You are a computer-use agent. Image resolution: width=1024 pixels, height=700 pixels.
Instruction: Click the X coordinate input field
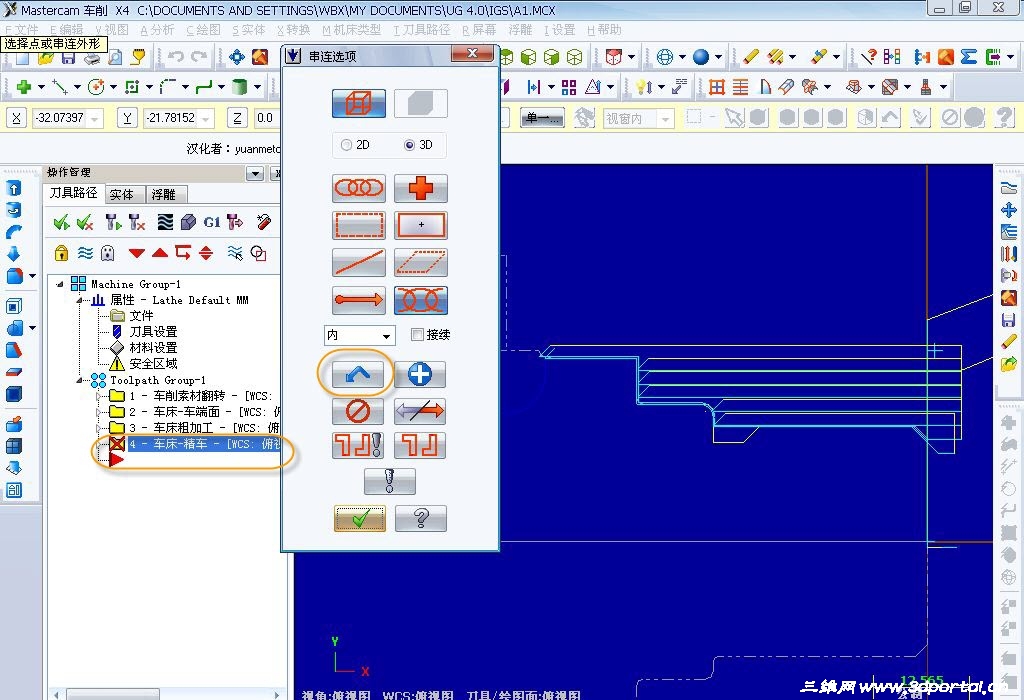pos(68,118)
